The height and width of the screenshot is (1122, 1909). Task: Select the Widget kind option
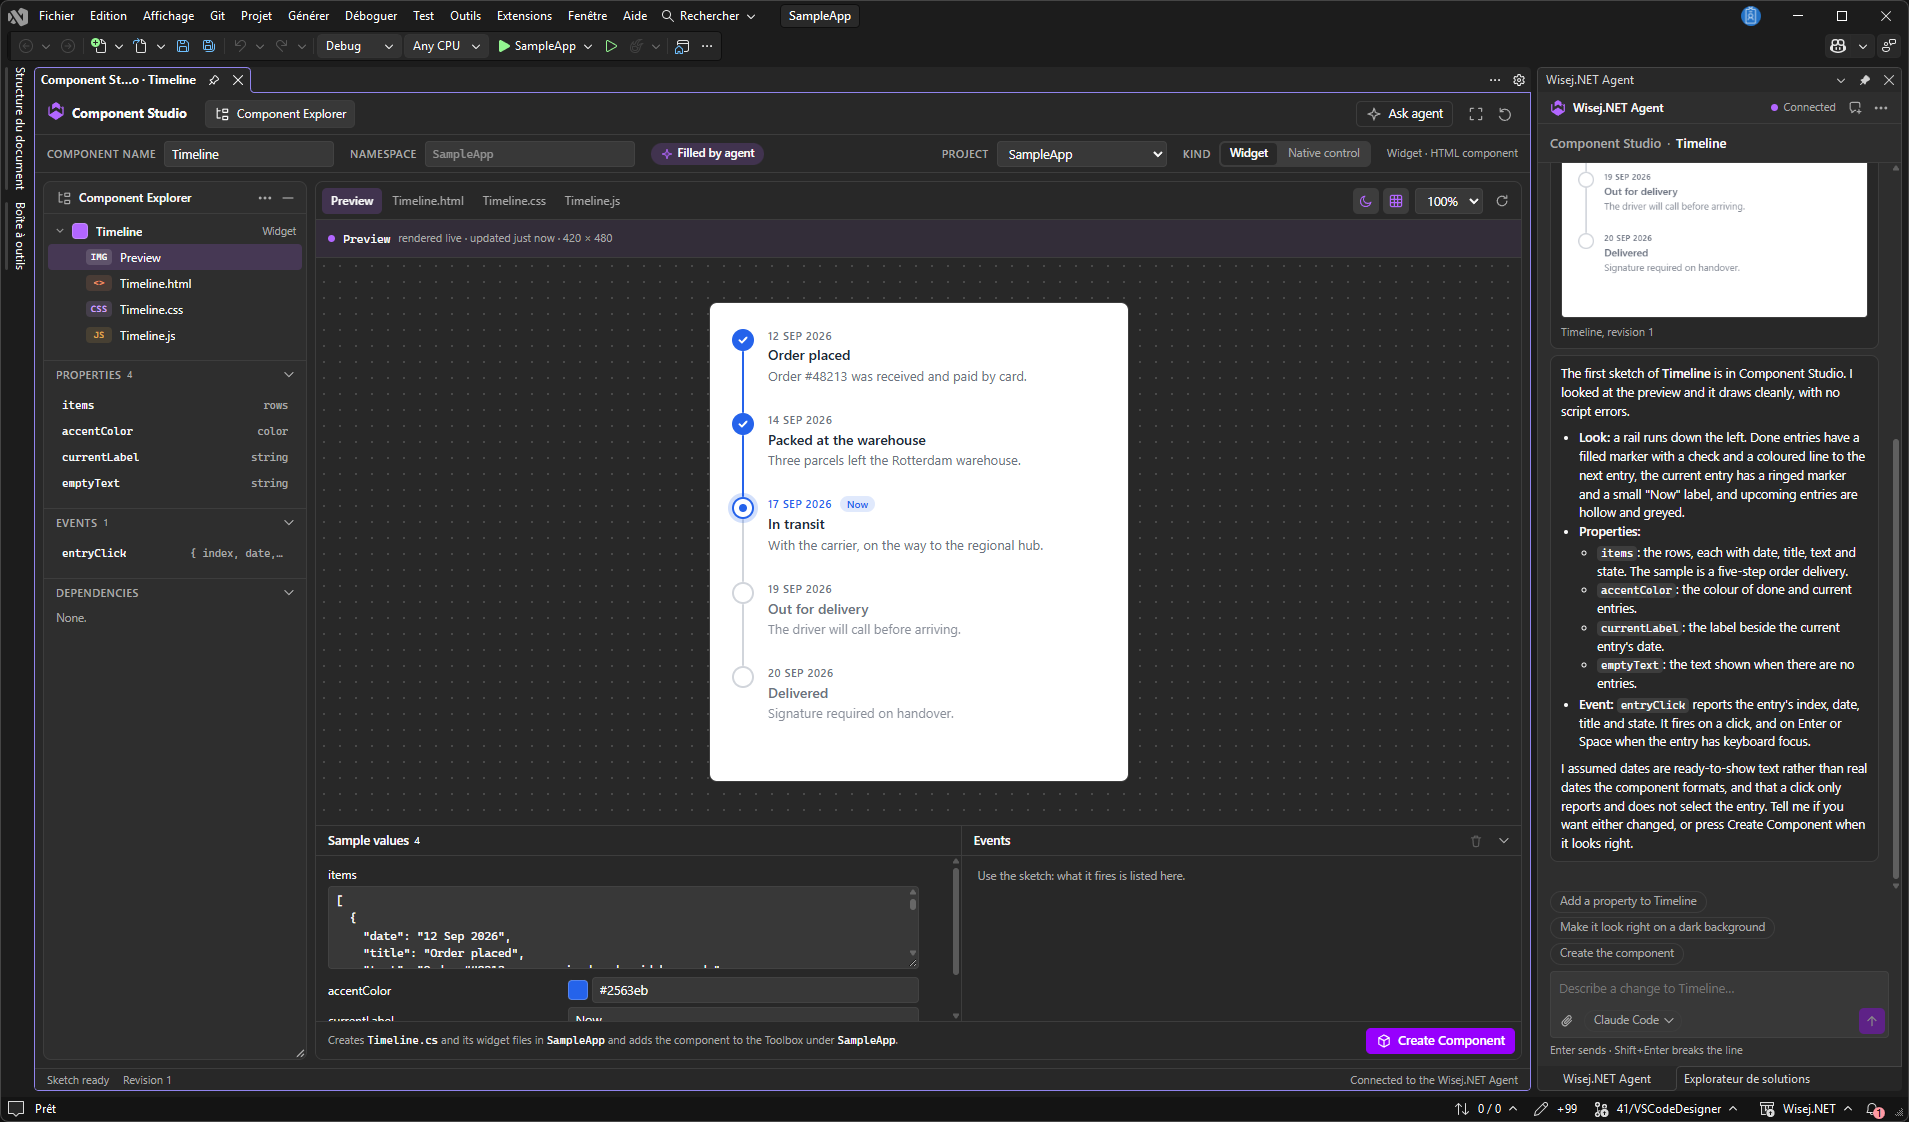click(1249, 153)
